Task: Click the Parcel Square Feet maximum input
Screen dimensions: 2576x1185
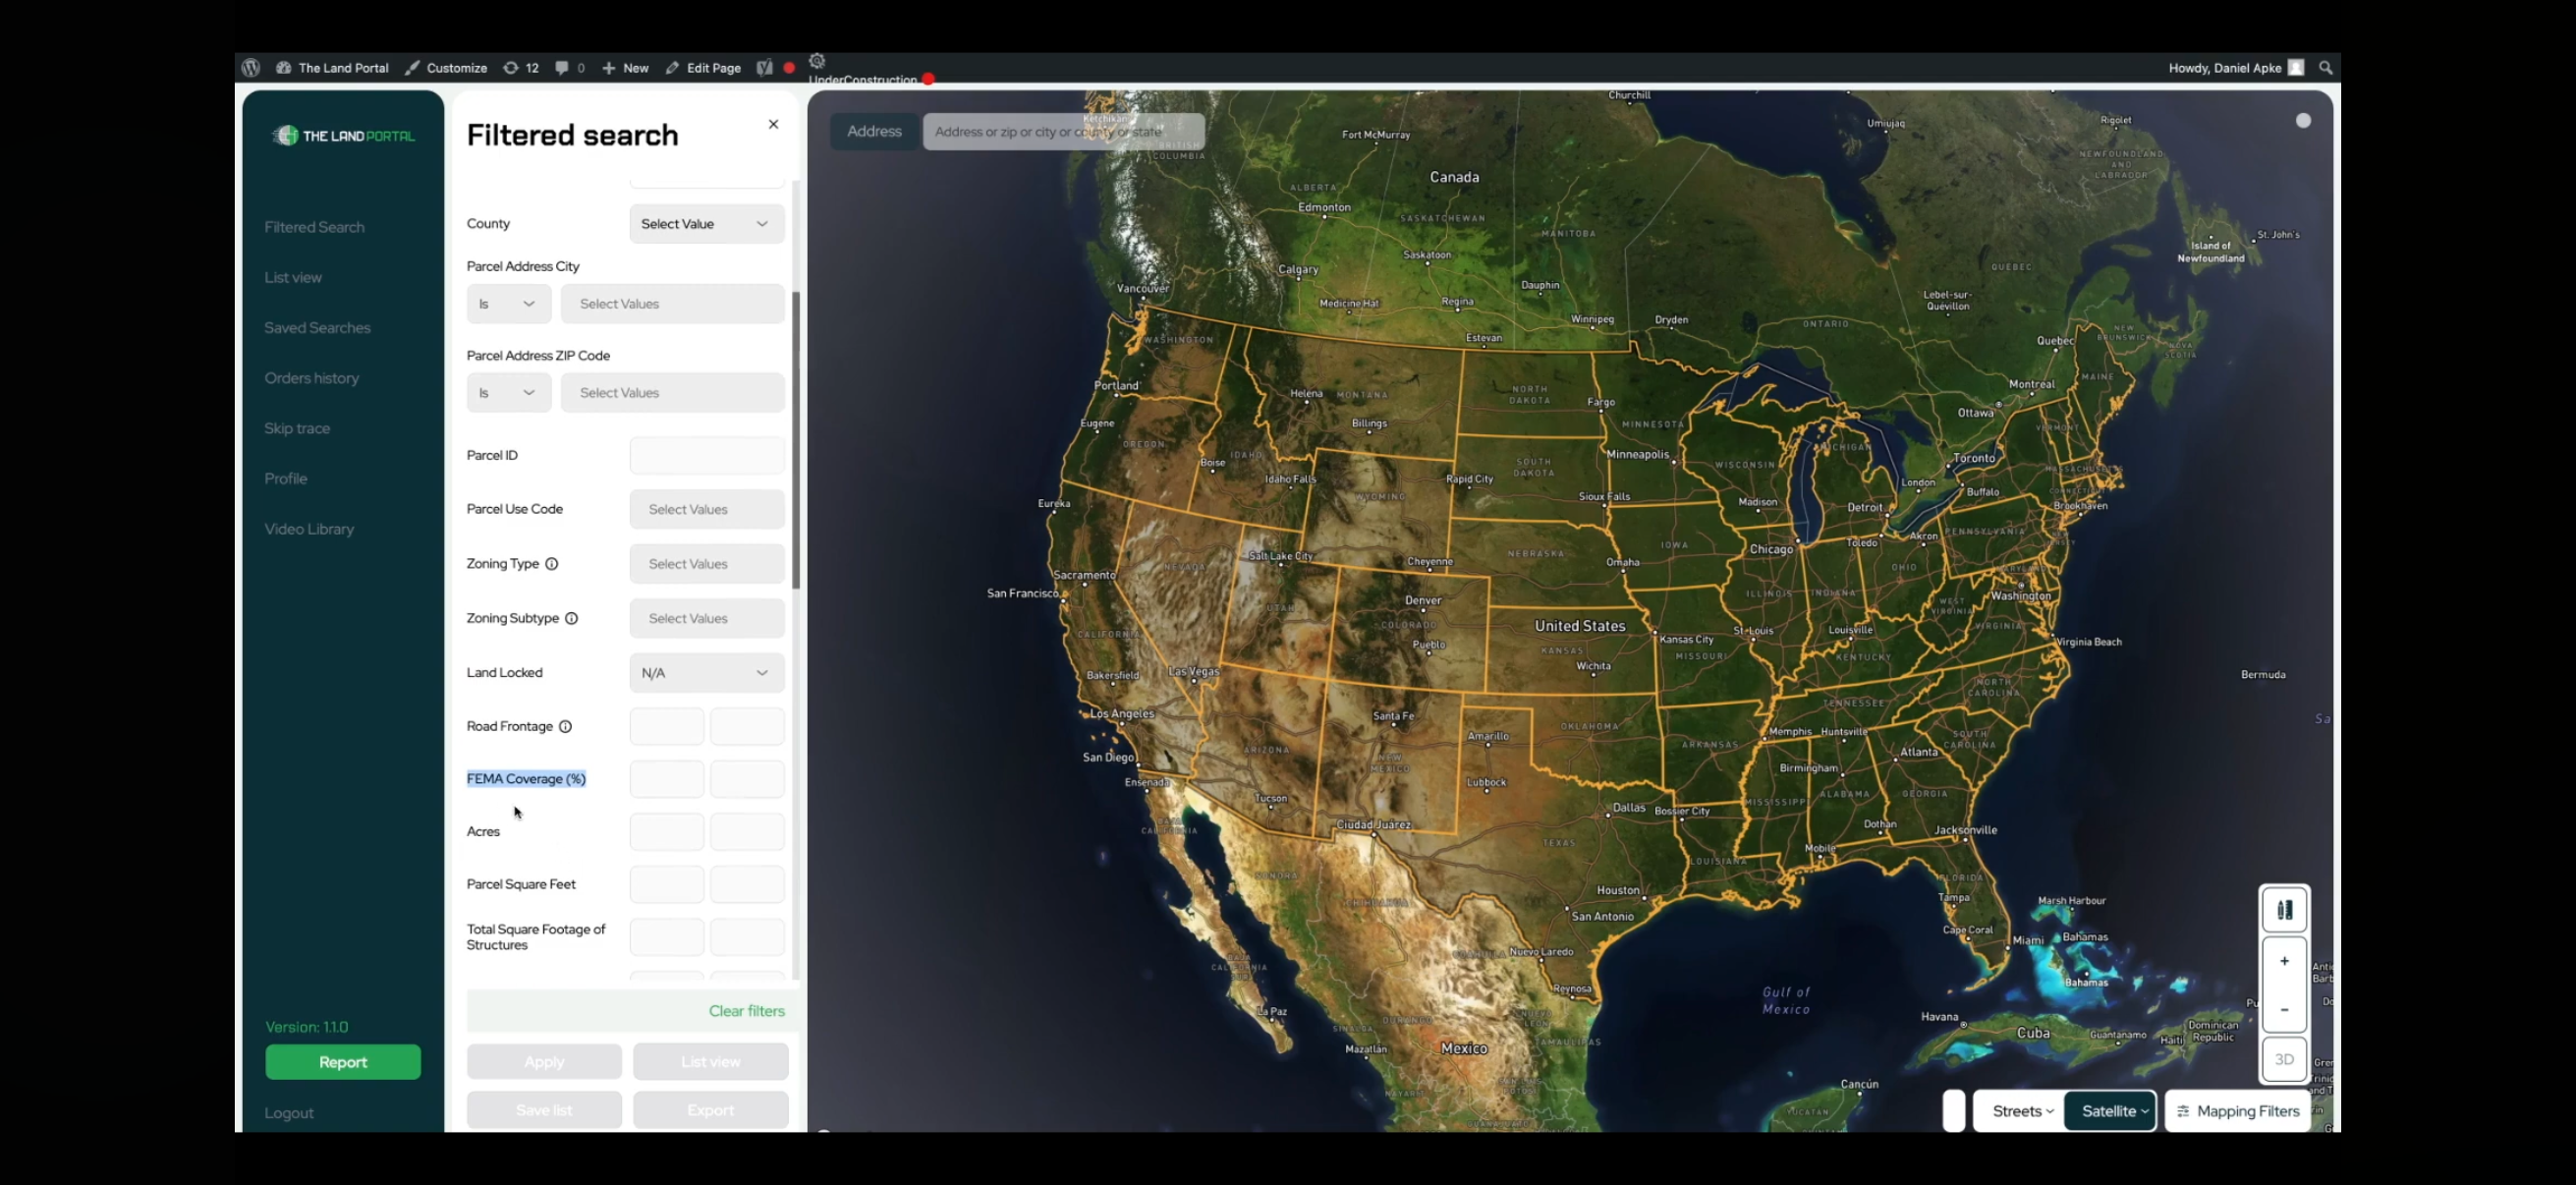Action: [x=747, y=884]
